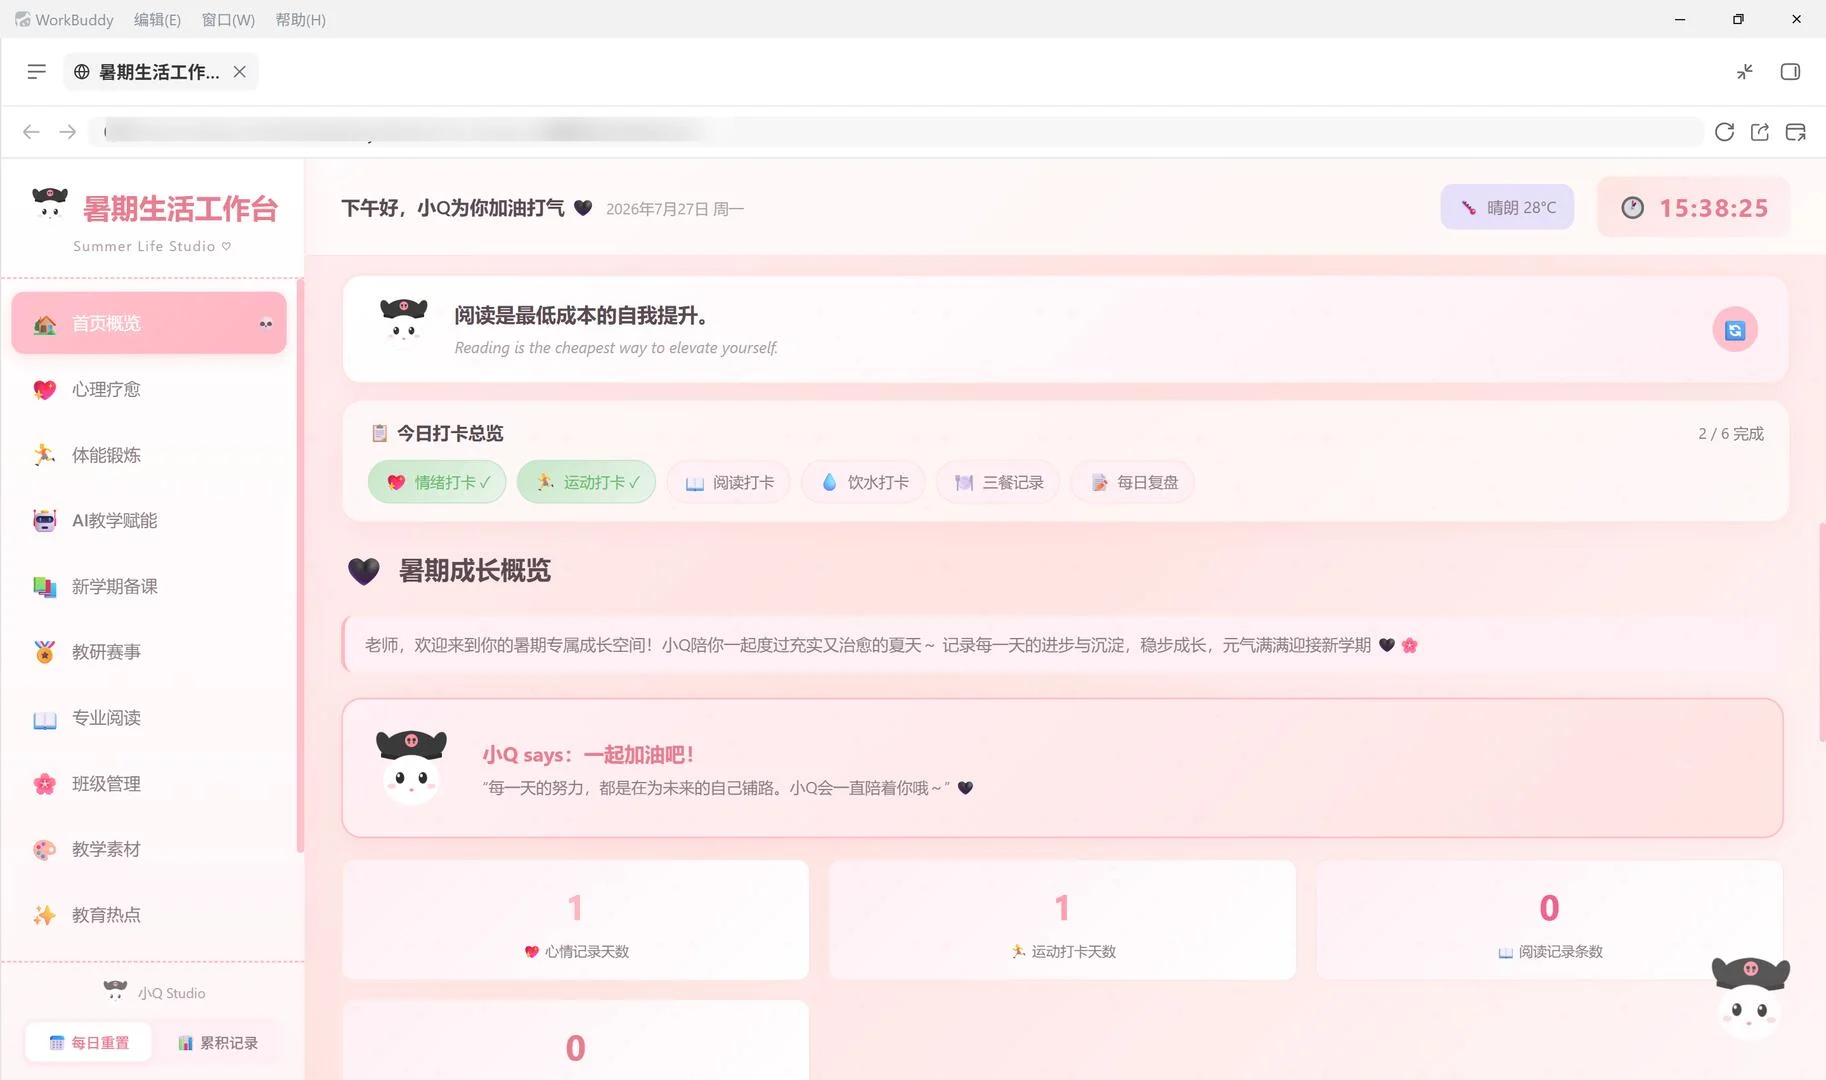Open 教学素材 section
This screenshot has height=1080, width=1826.
pos(149,849)
